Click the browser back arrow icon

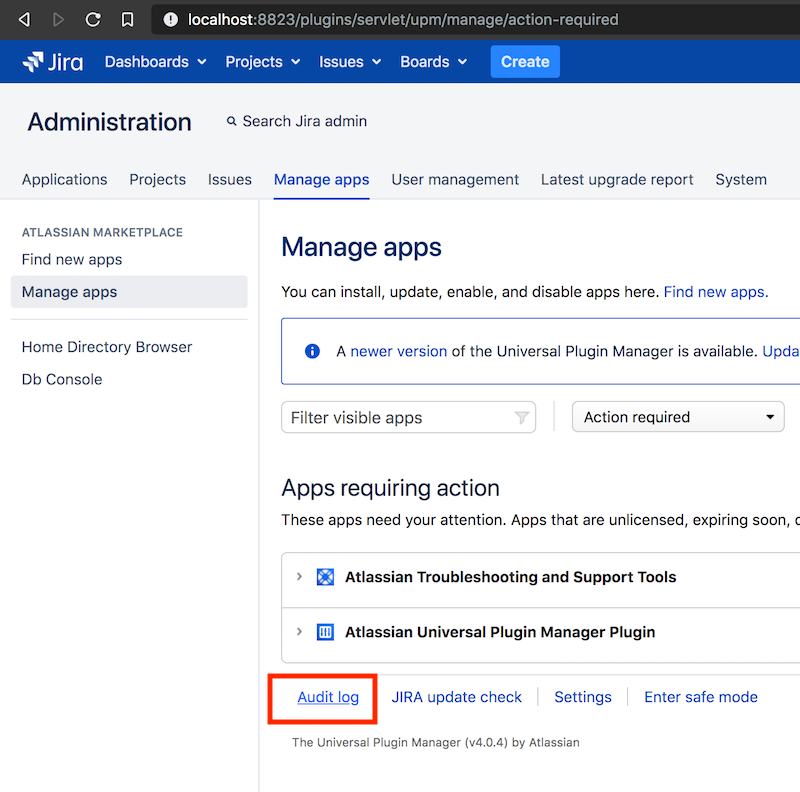pyautogui.click(x=24, y=19)
